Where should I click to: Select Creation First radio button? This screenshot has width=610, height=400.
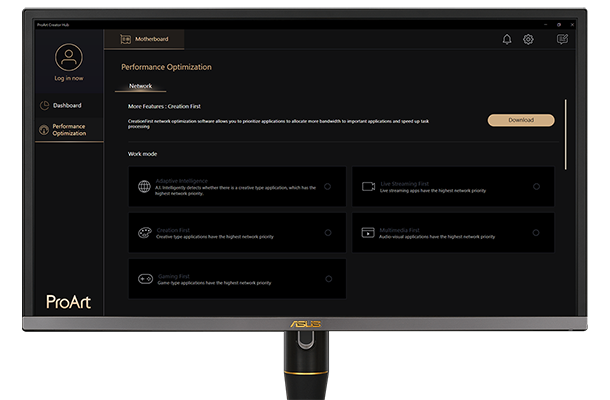coord(328,233)
